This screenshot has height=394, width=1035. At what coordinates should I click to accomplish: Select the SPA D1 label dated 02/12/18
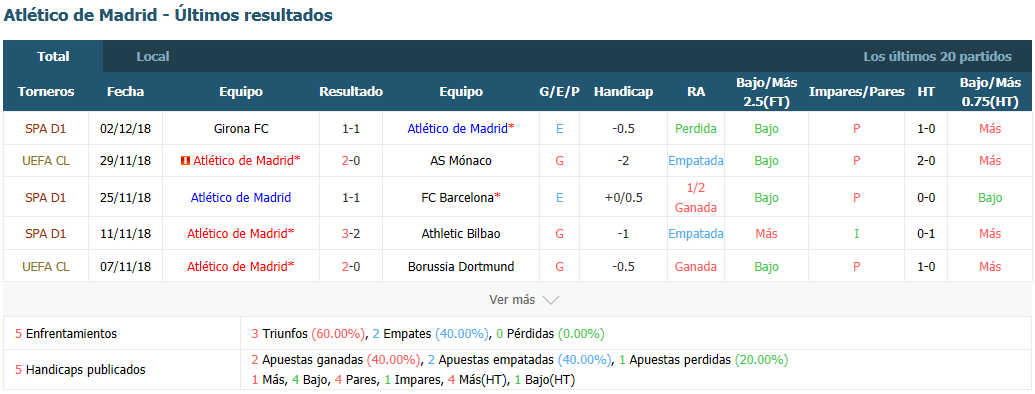(46, 129)
